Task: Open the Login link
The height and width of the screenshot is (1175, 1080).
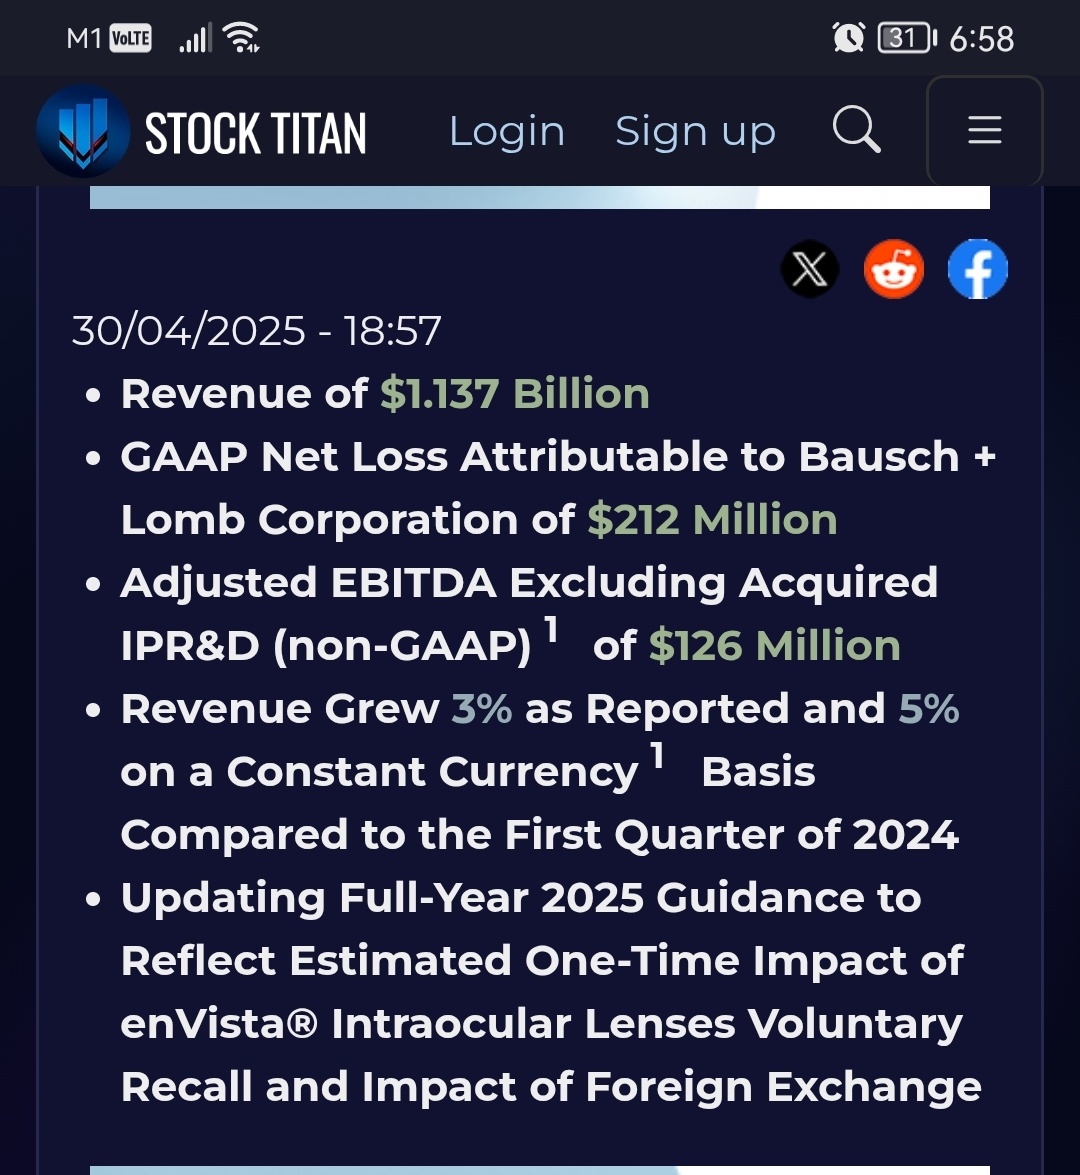Action: tap(507, 132)
